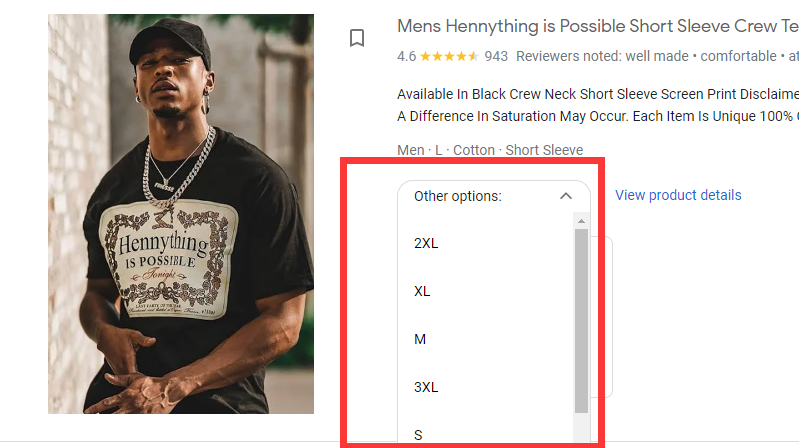Click the 4.6 rating number
799x448 pixels.
click(406, 57)
